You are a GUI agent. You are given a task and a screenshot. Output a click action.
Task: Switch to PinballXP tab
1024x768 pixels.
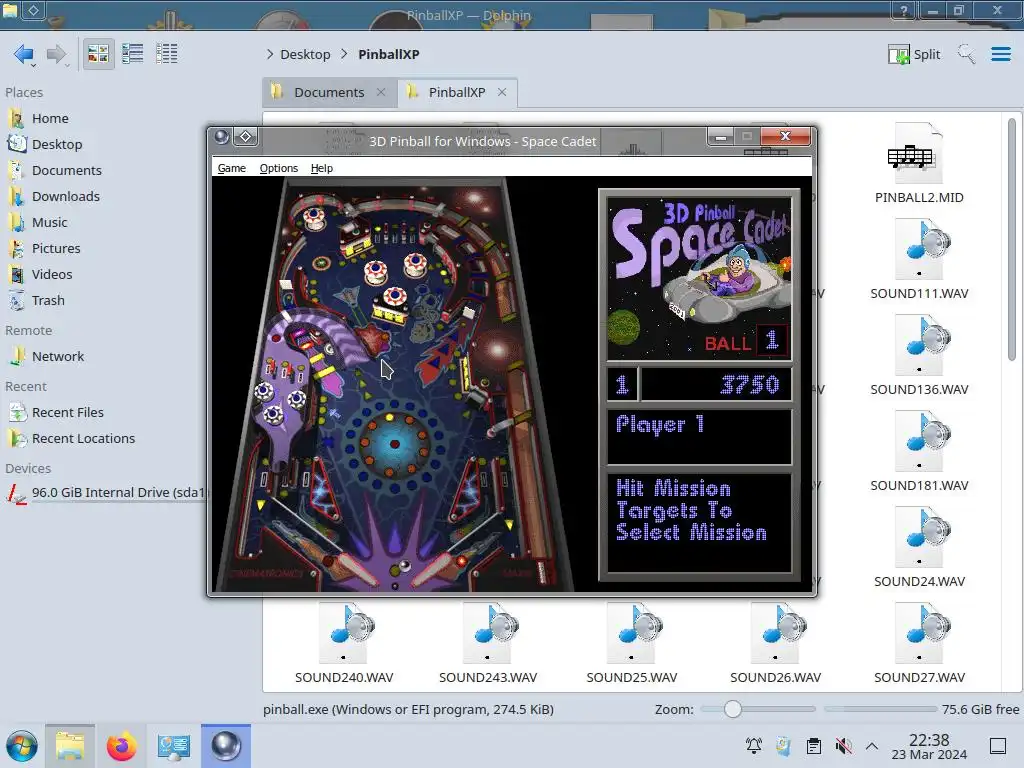pos(456,93)
